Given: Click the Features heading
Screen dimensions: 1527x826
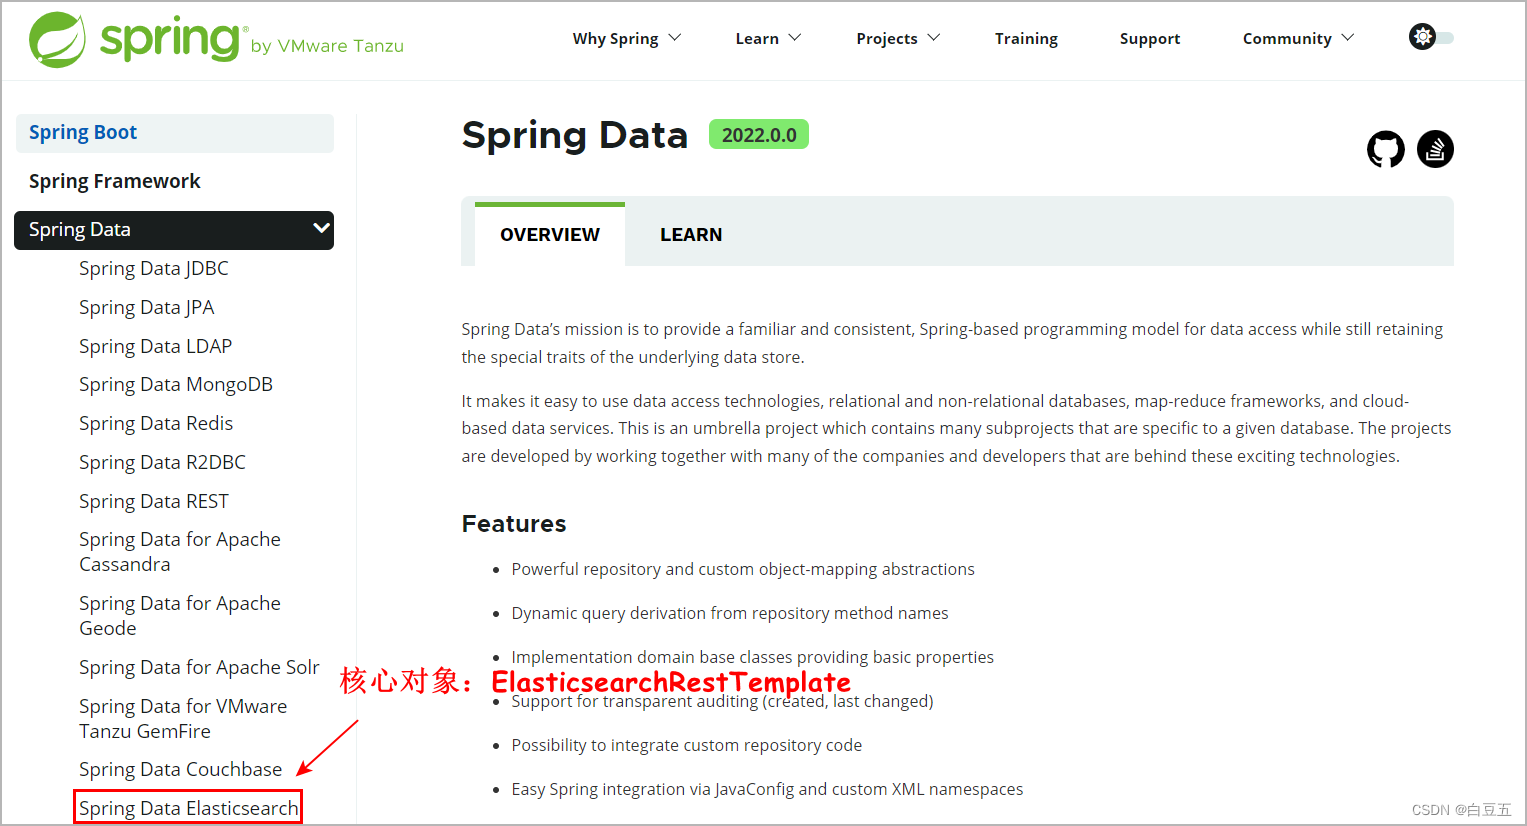Looking at the screenshot, I should pyautogui.click(x=514, y=524).
